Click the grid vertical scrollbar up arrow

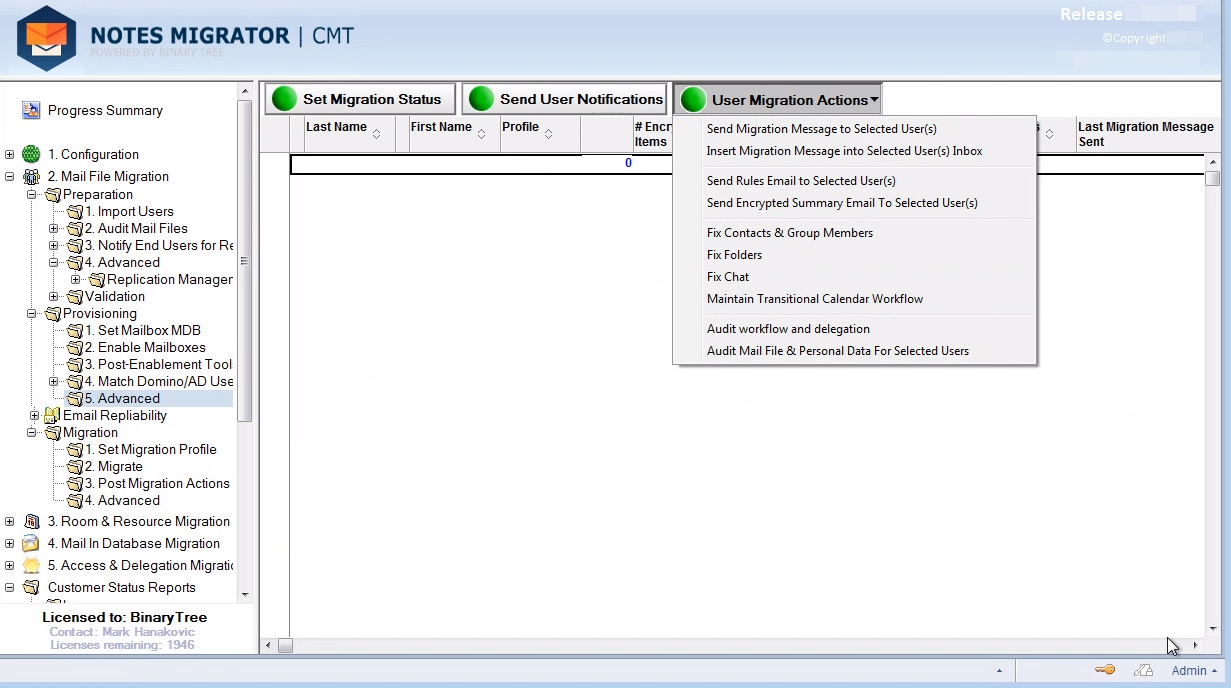click(1213, 161)
